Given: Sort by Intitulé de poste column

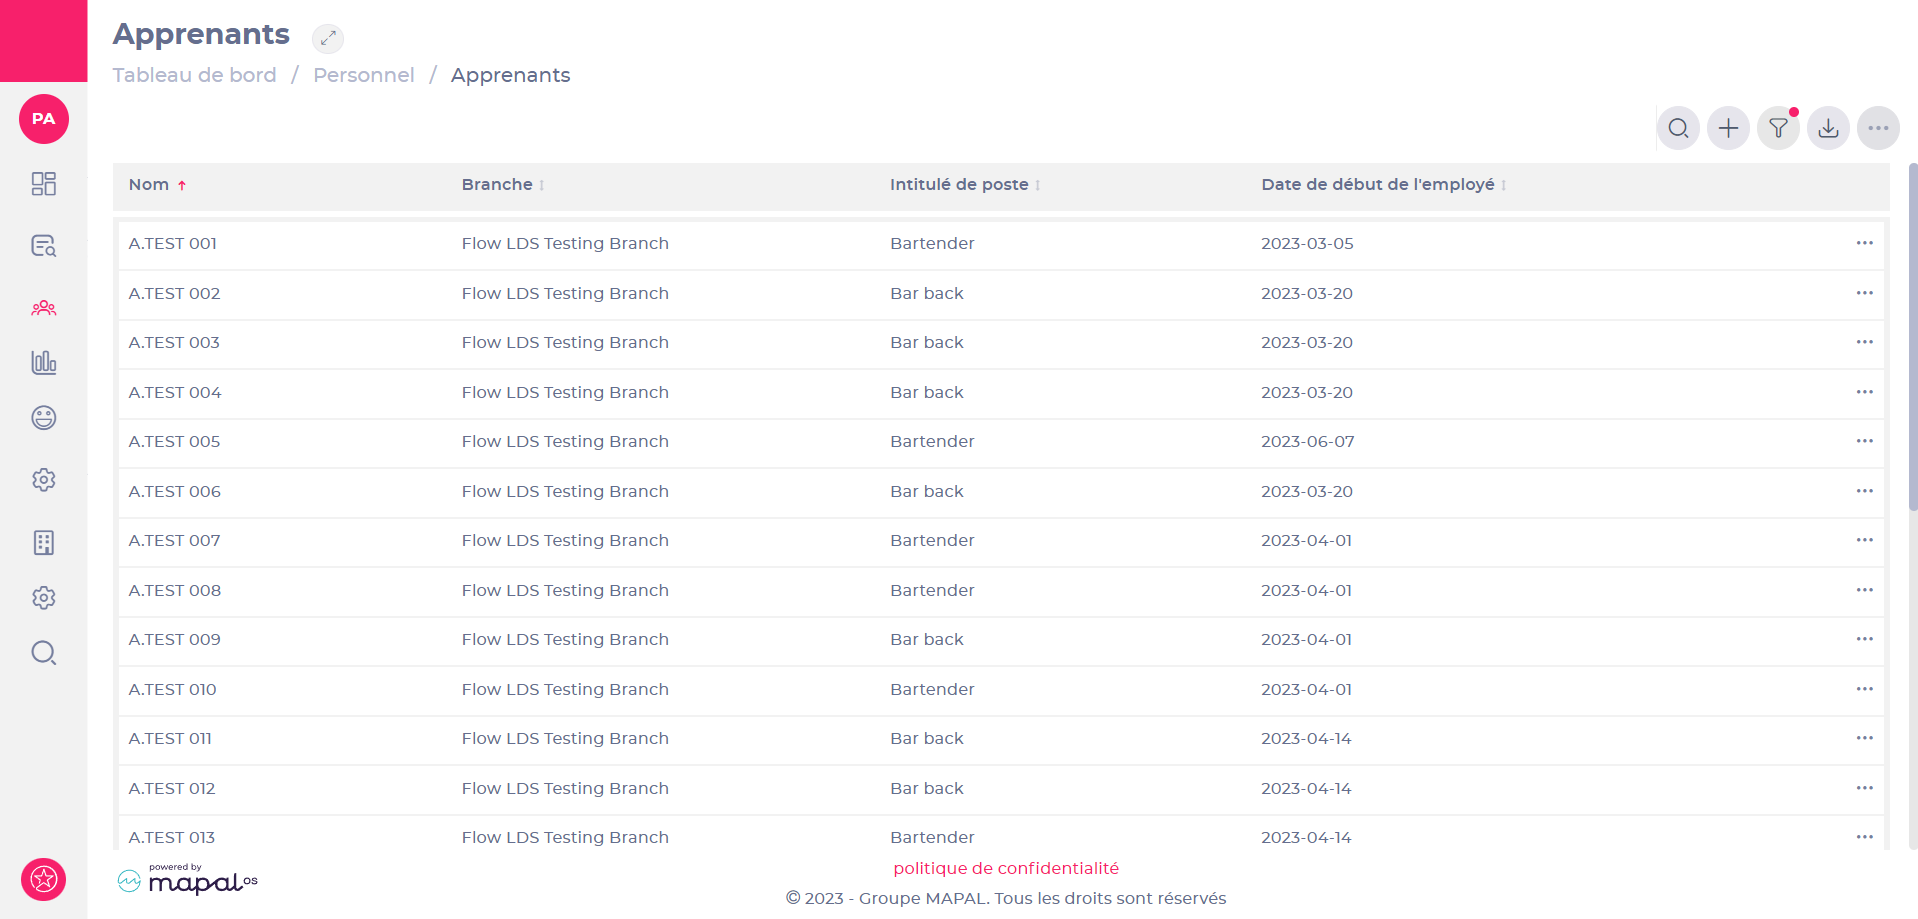Looking at the screenshot, I should [x=965, y=185].
